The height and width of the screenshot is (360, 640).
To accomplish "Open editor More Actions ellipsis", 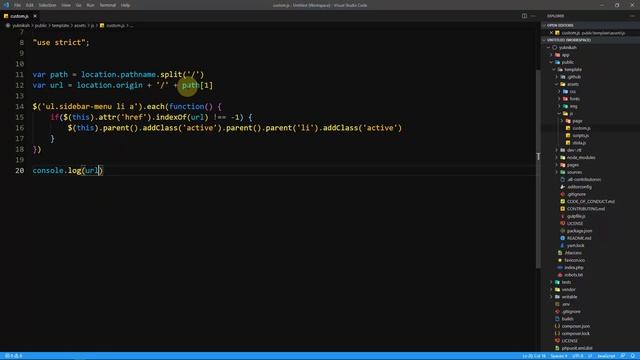I will pyautogui.click(x=533, y=16).
